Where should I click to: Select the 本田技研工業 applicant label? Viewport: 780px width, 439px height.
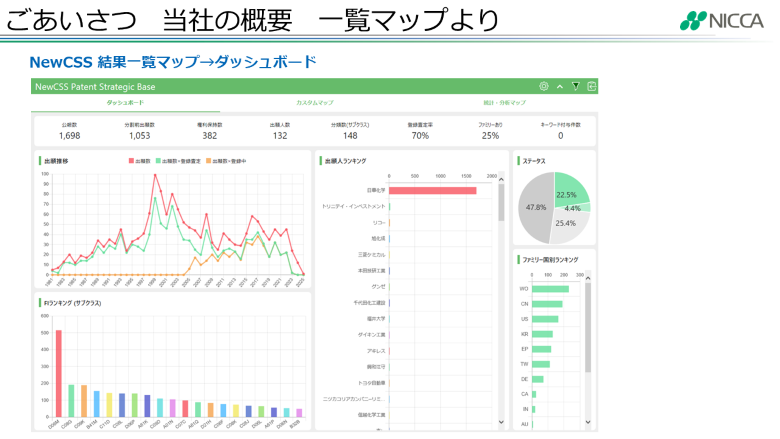[372, 271]
